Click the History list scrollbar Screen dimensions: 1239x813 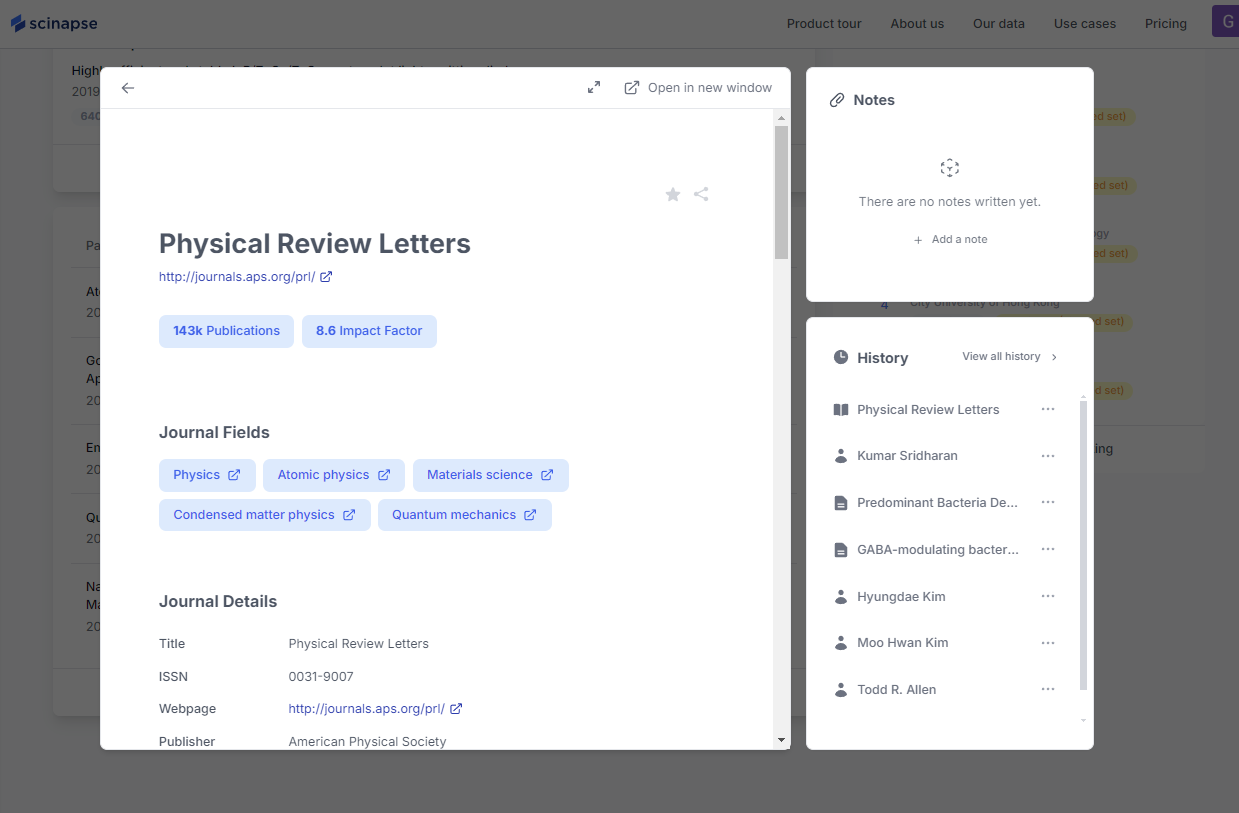tap(1083, 545)
